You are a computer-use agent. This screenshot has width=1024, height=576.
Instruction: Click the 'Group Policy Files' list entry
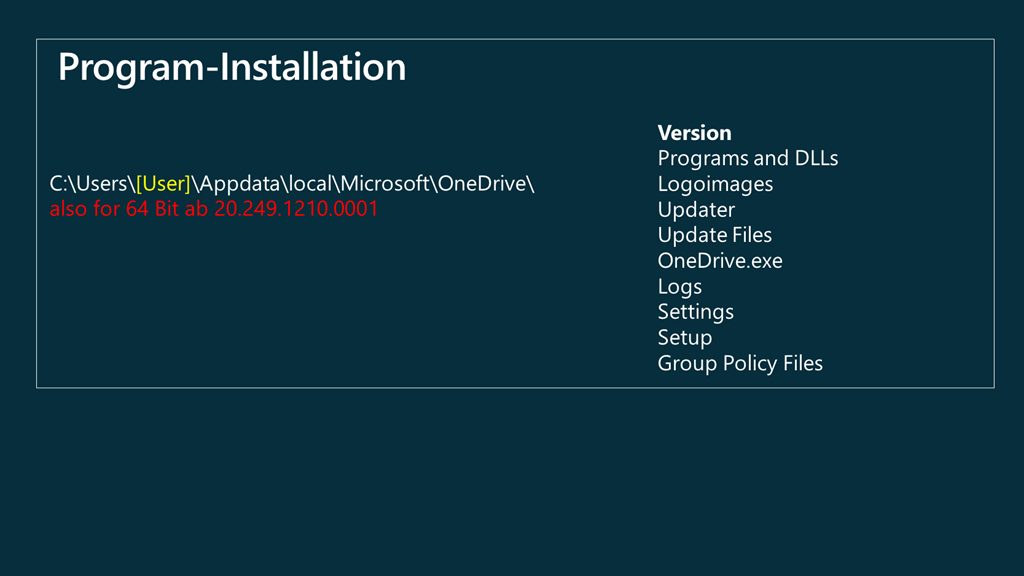point(740,363)
